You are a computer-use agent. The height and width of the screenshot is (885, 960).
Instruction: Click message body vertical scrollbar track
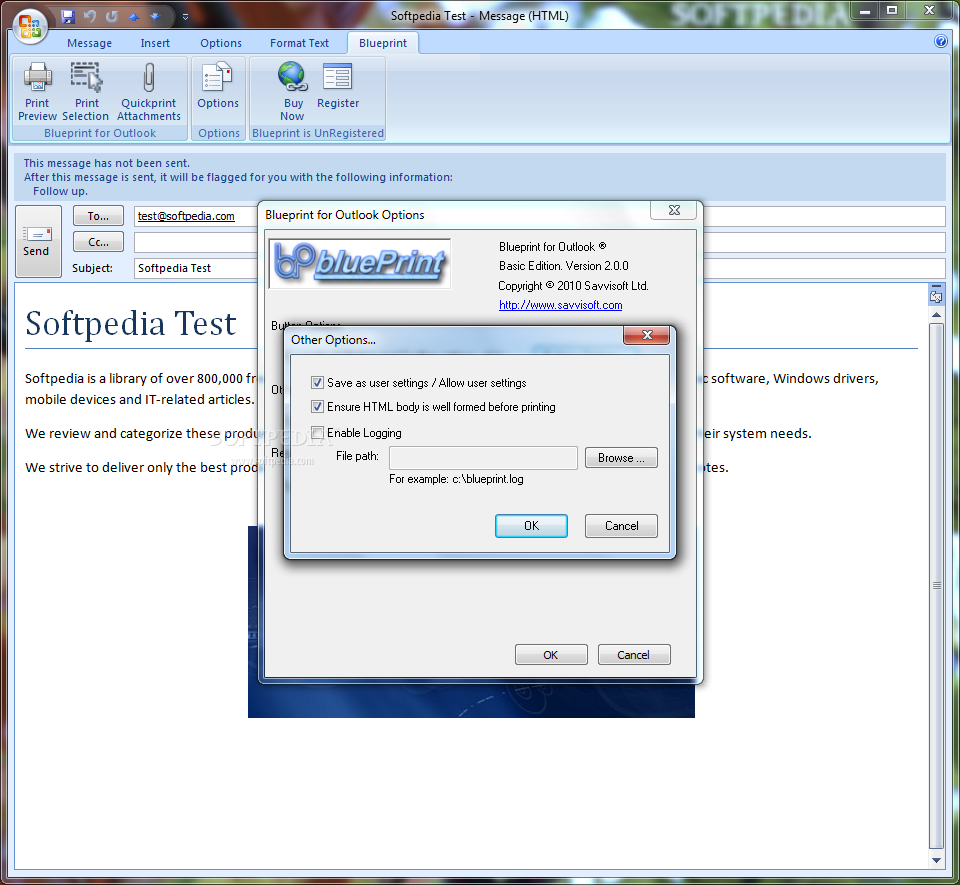click(x=936, y=584)
